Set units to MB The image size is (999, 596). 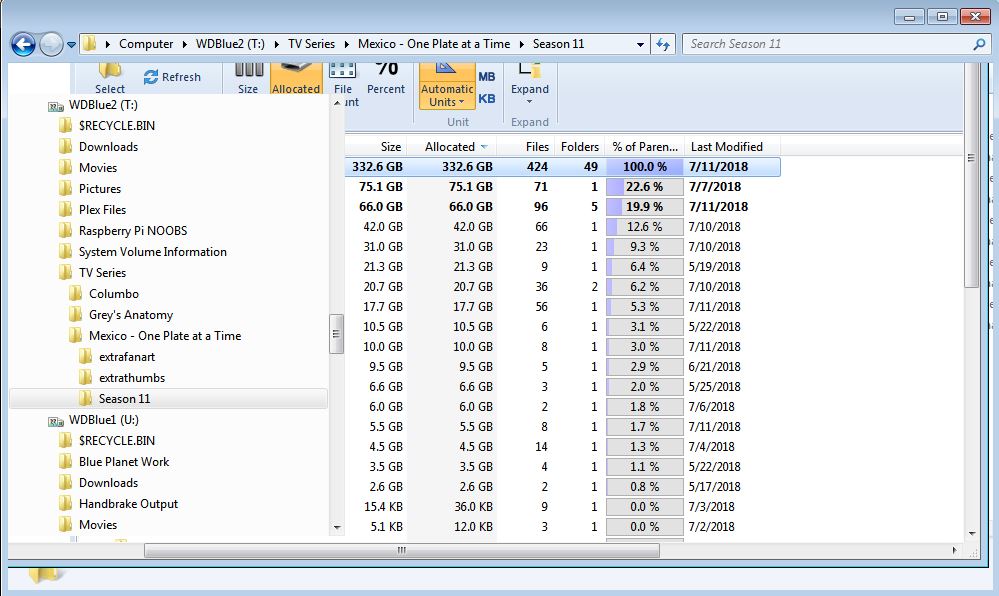click(487, 77)
